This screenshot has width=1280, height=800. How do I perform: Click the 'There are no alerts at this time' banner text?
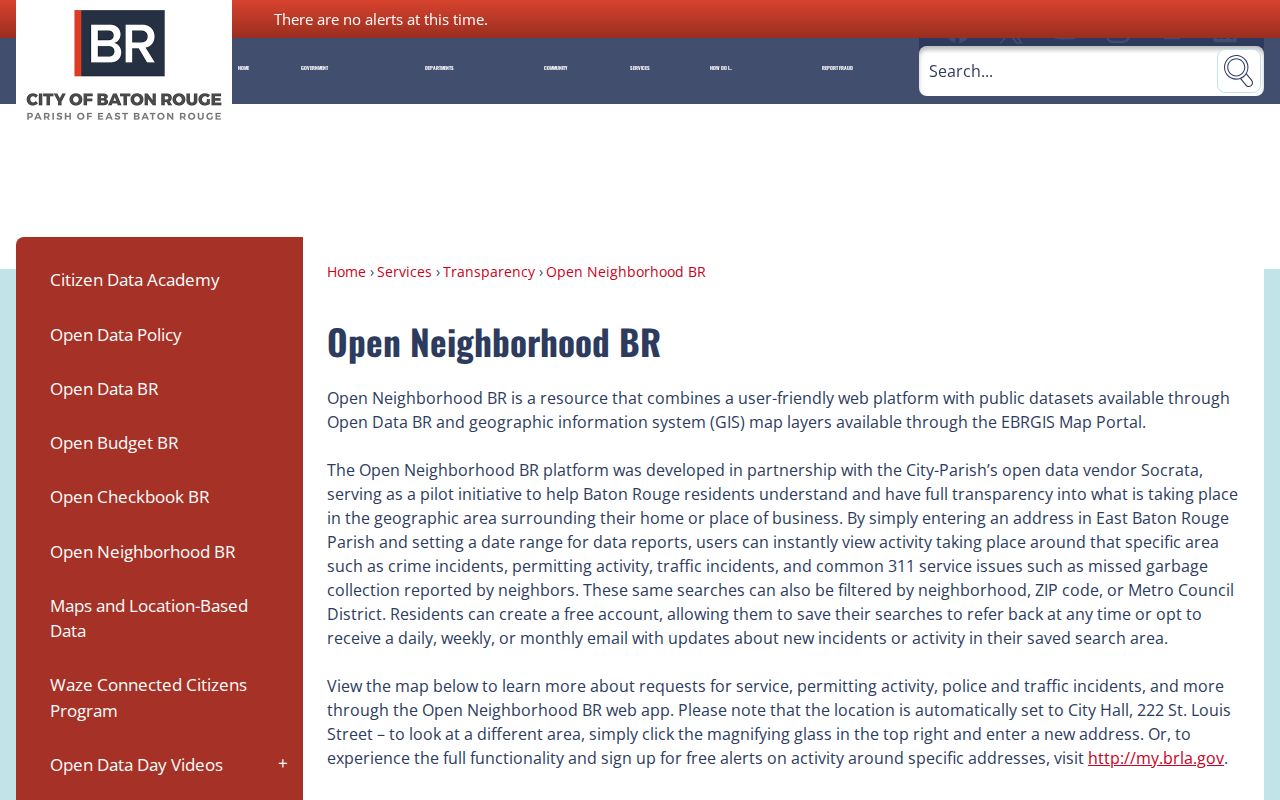pos(381,19)
